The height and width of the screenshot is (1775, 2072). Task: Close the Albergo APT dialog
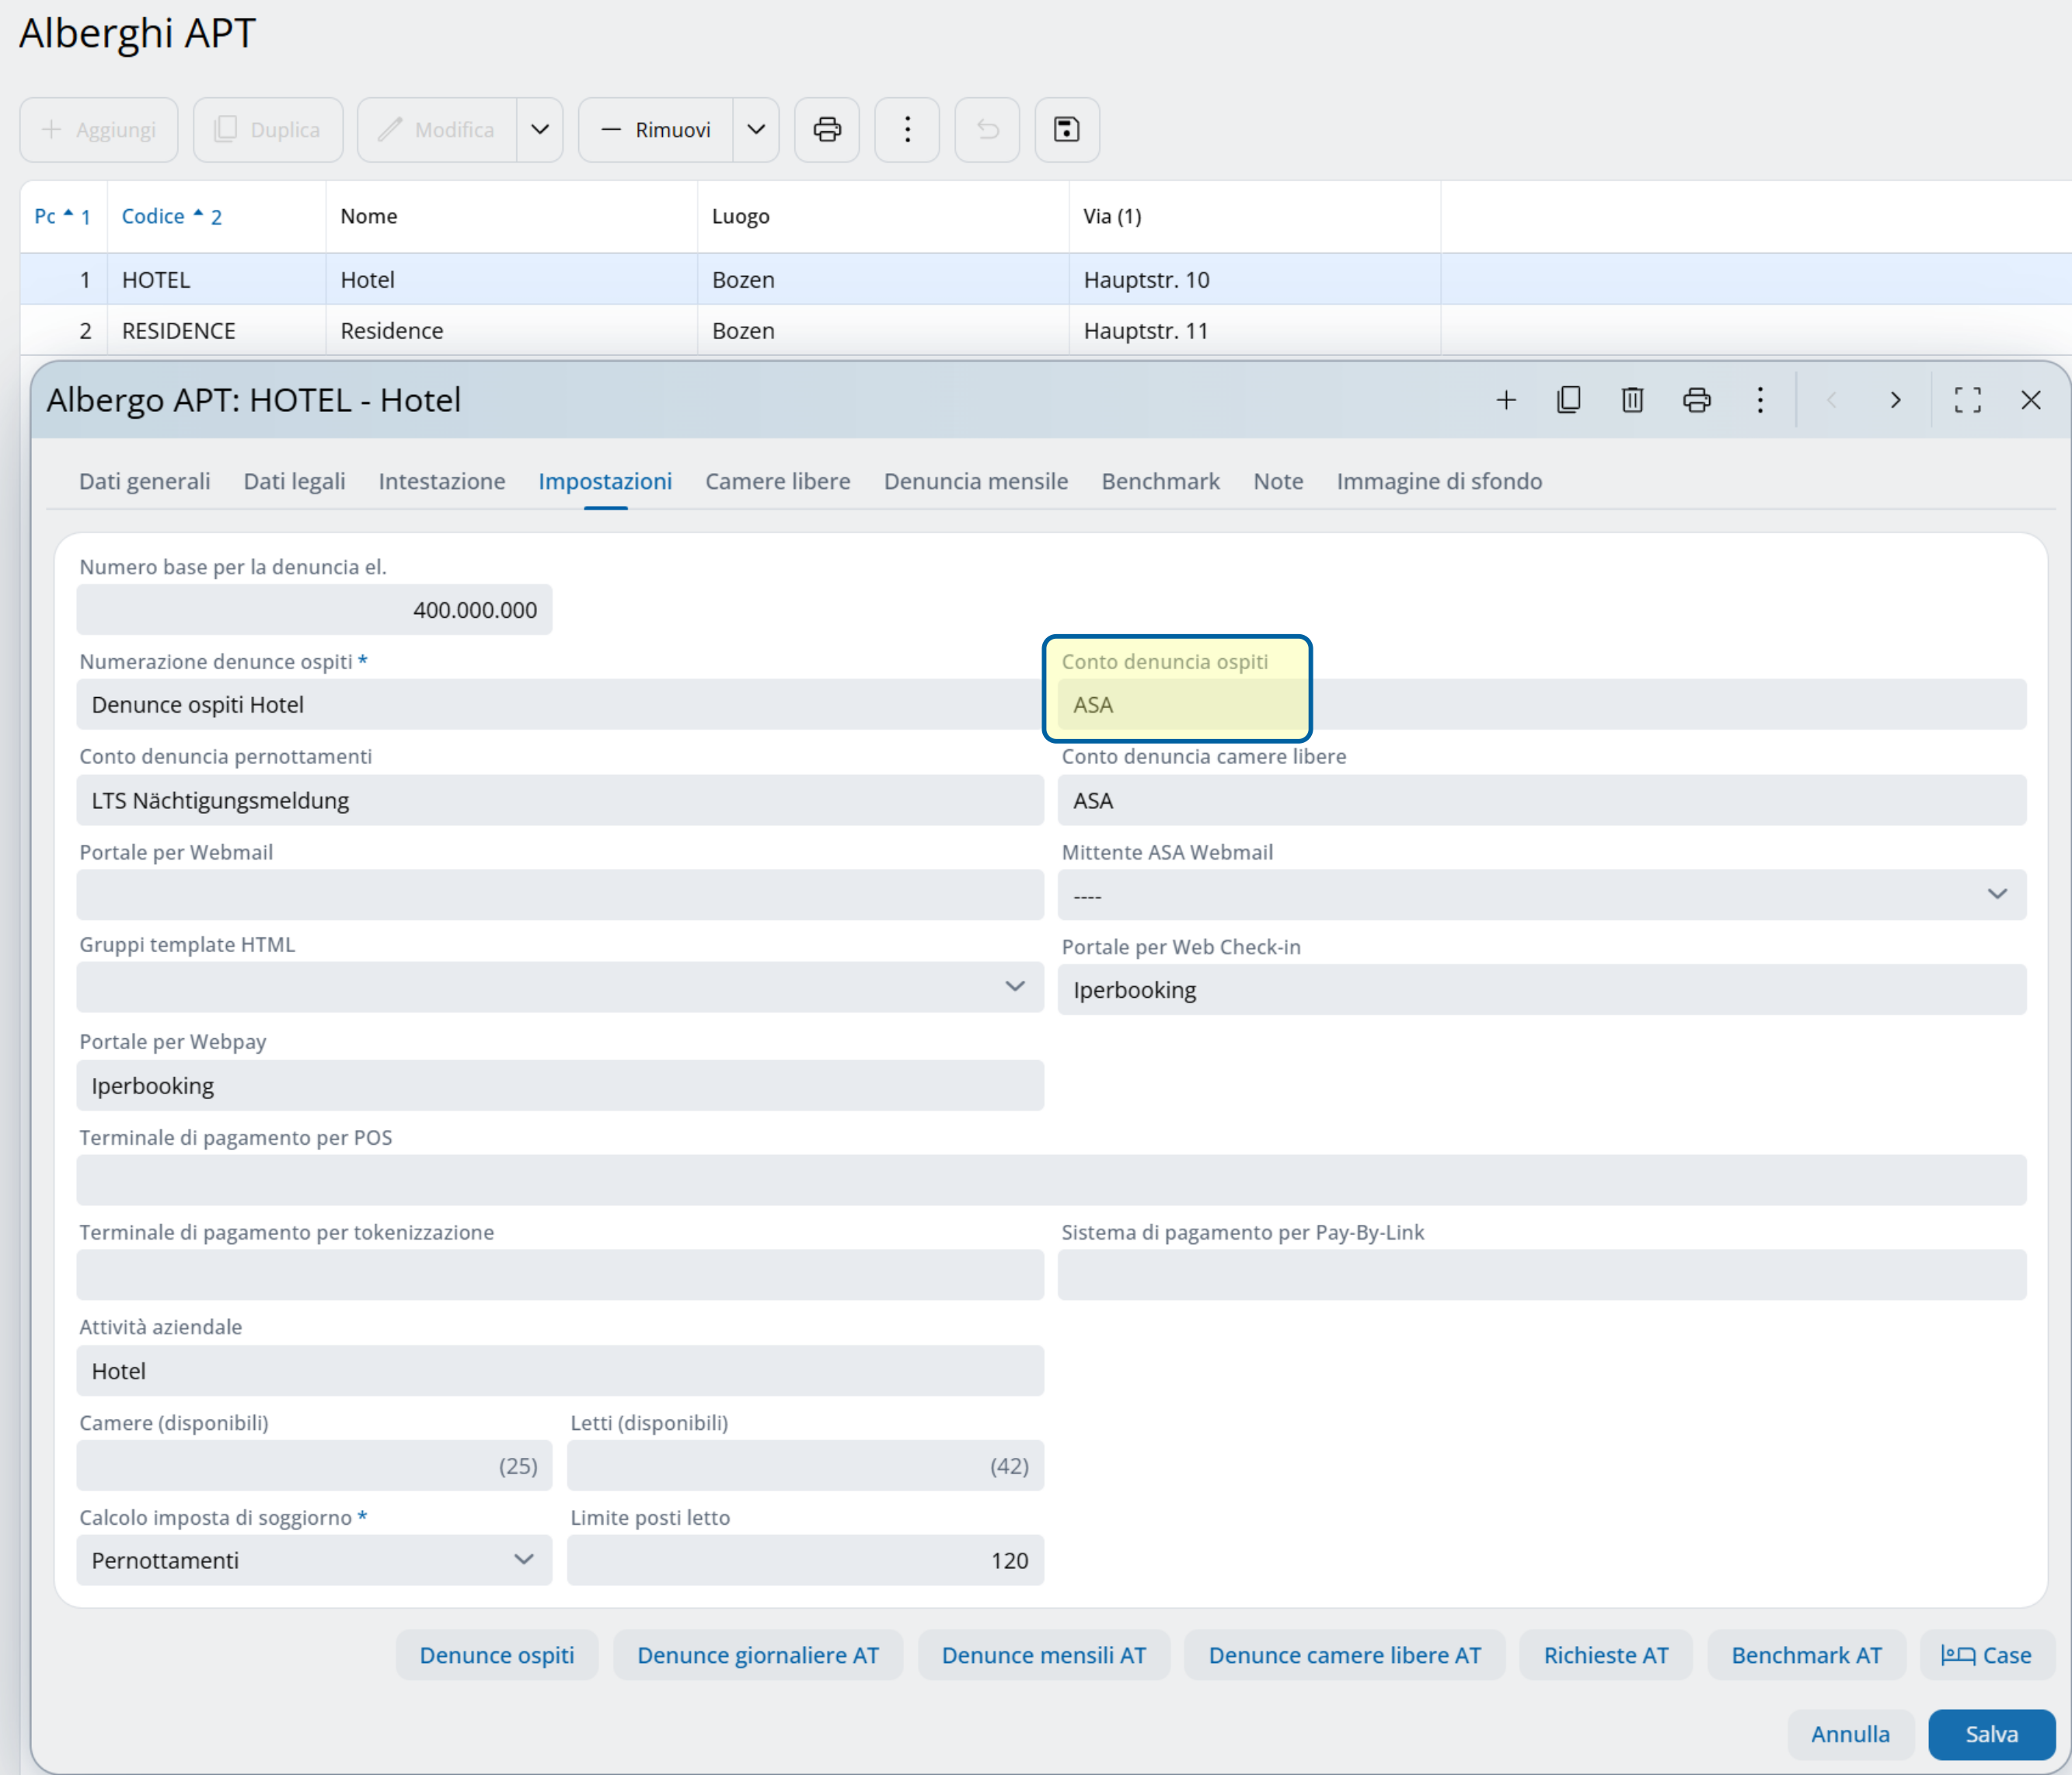click(x=2030, y=400)
